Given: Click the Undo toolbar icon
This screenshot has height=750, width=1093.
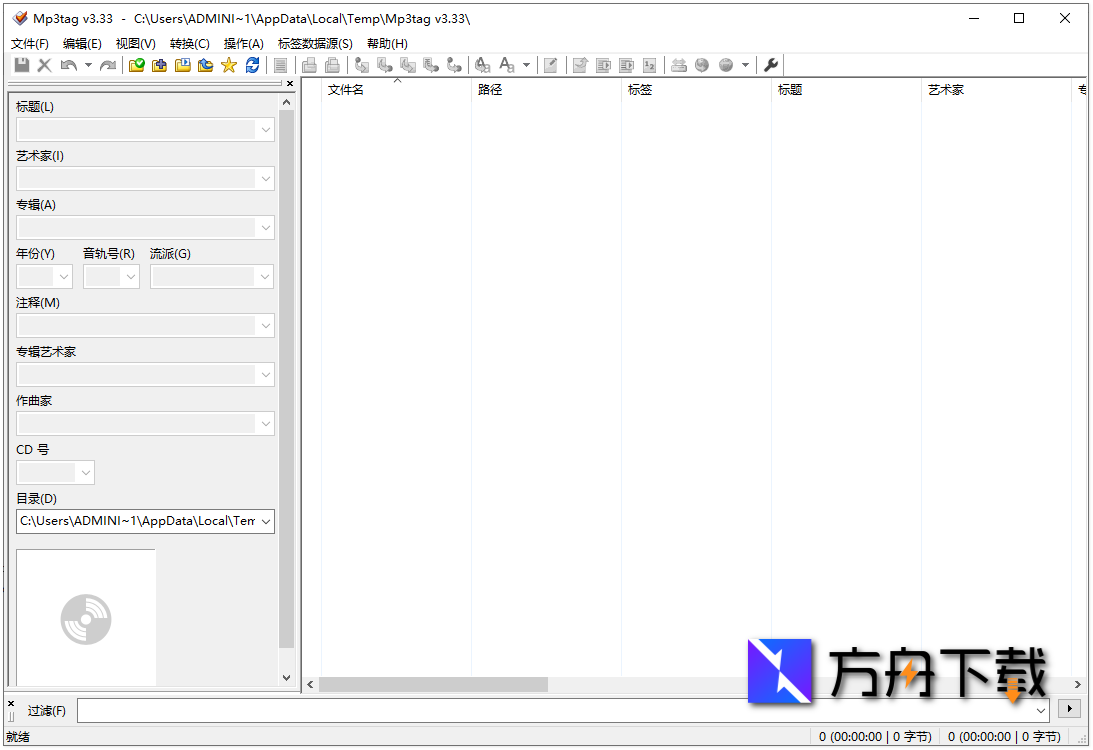Looking at the screenshot, I should pyautogui.click(x=68, y=65).
